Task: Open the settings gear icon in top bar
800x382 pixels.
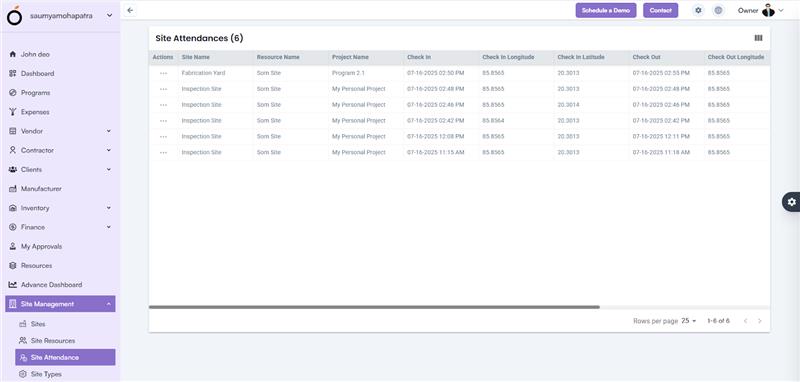Action: coord(698,10)
